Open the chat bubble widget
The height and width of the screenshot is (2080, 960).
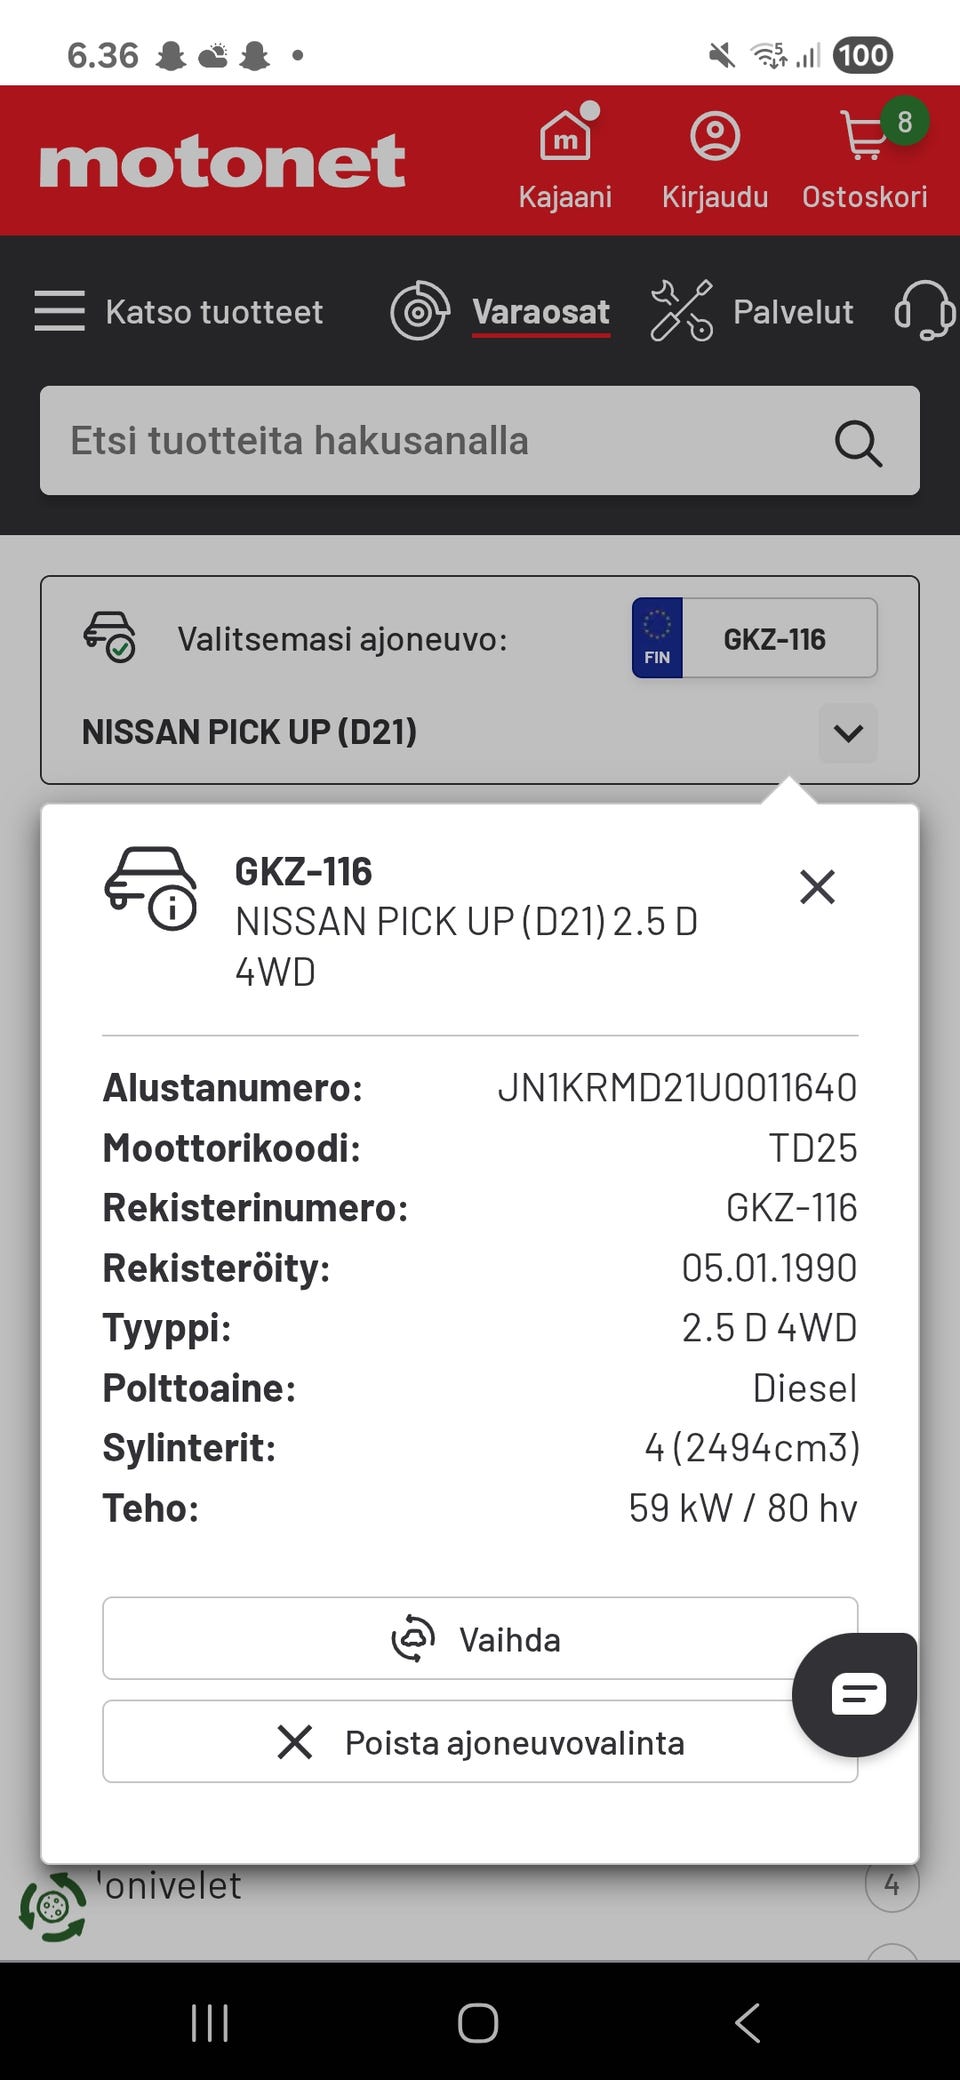click(856, 1694)
